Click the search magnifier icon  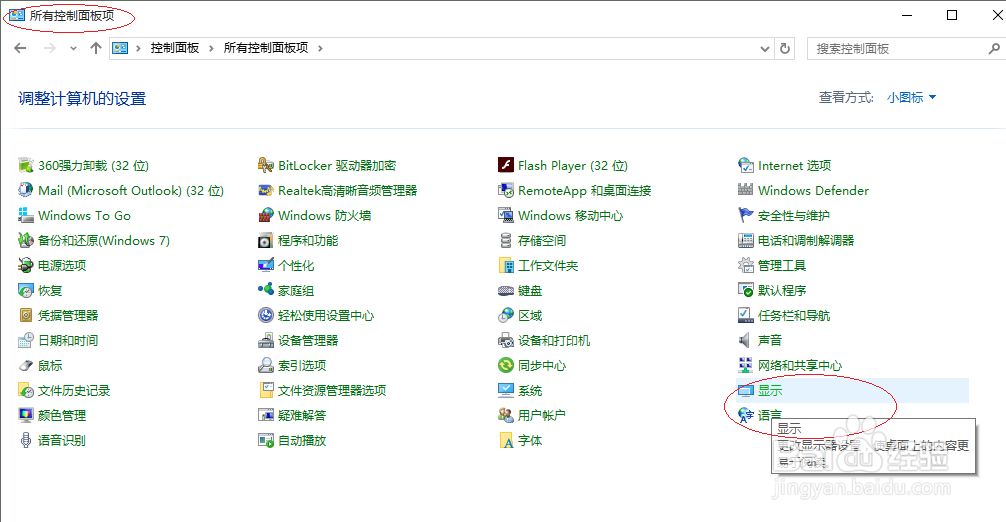tap(994, 49)
